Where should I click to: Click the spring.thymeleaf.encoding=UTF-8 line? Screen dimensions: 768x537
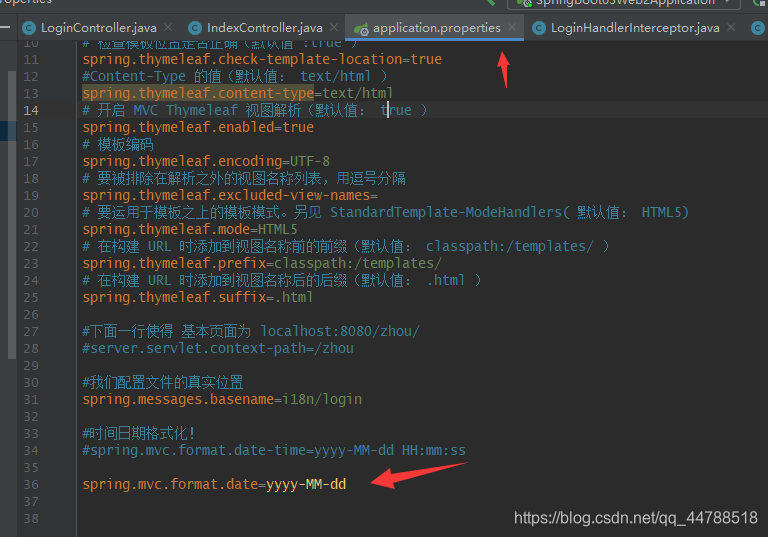pyautogui.click(x=206, y=161)
